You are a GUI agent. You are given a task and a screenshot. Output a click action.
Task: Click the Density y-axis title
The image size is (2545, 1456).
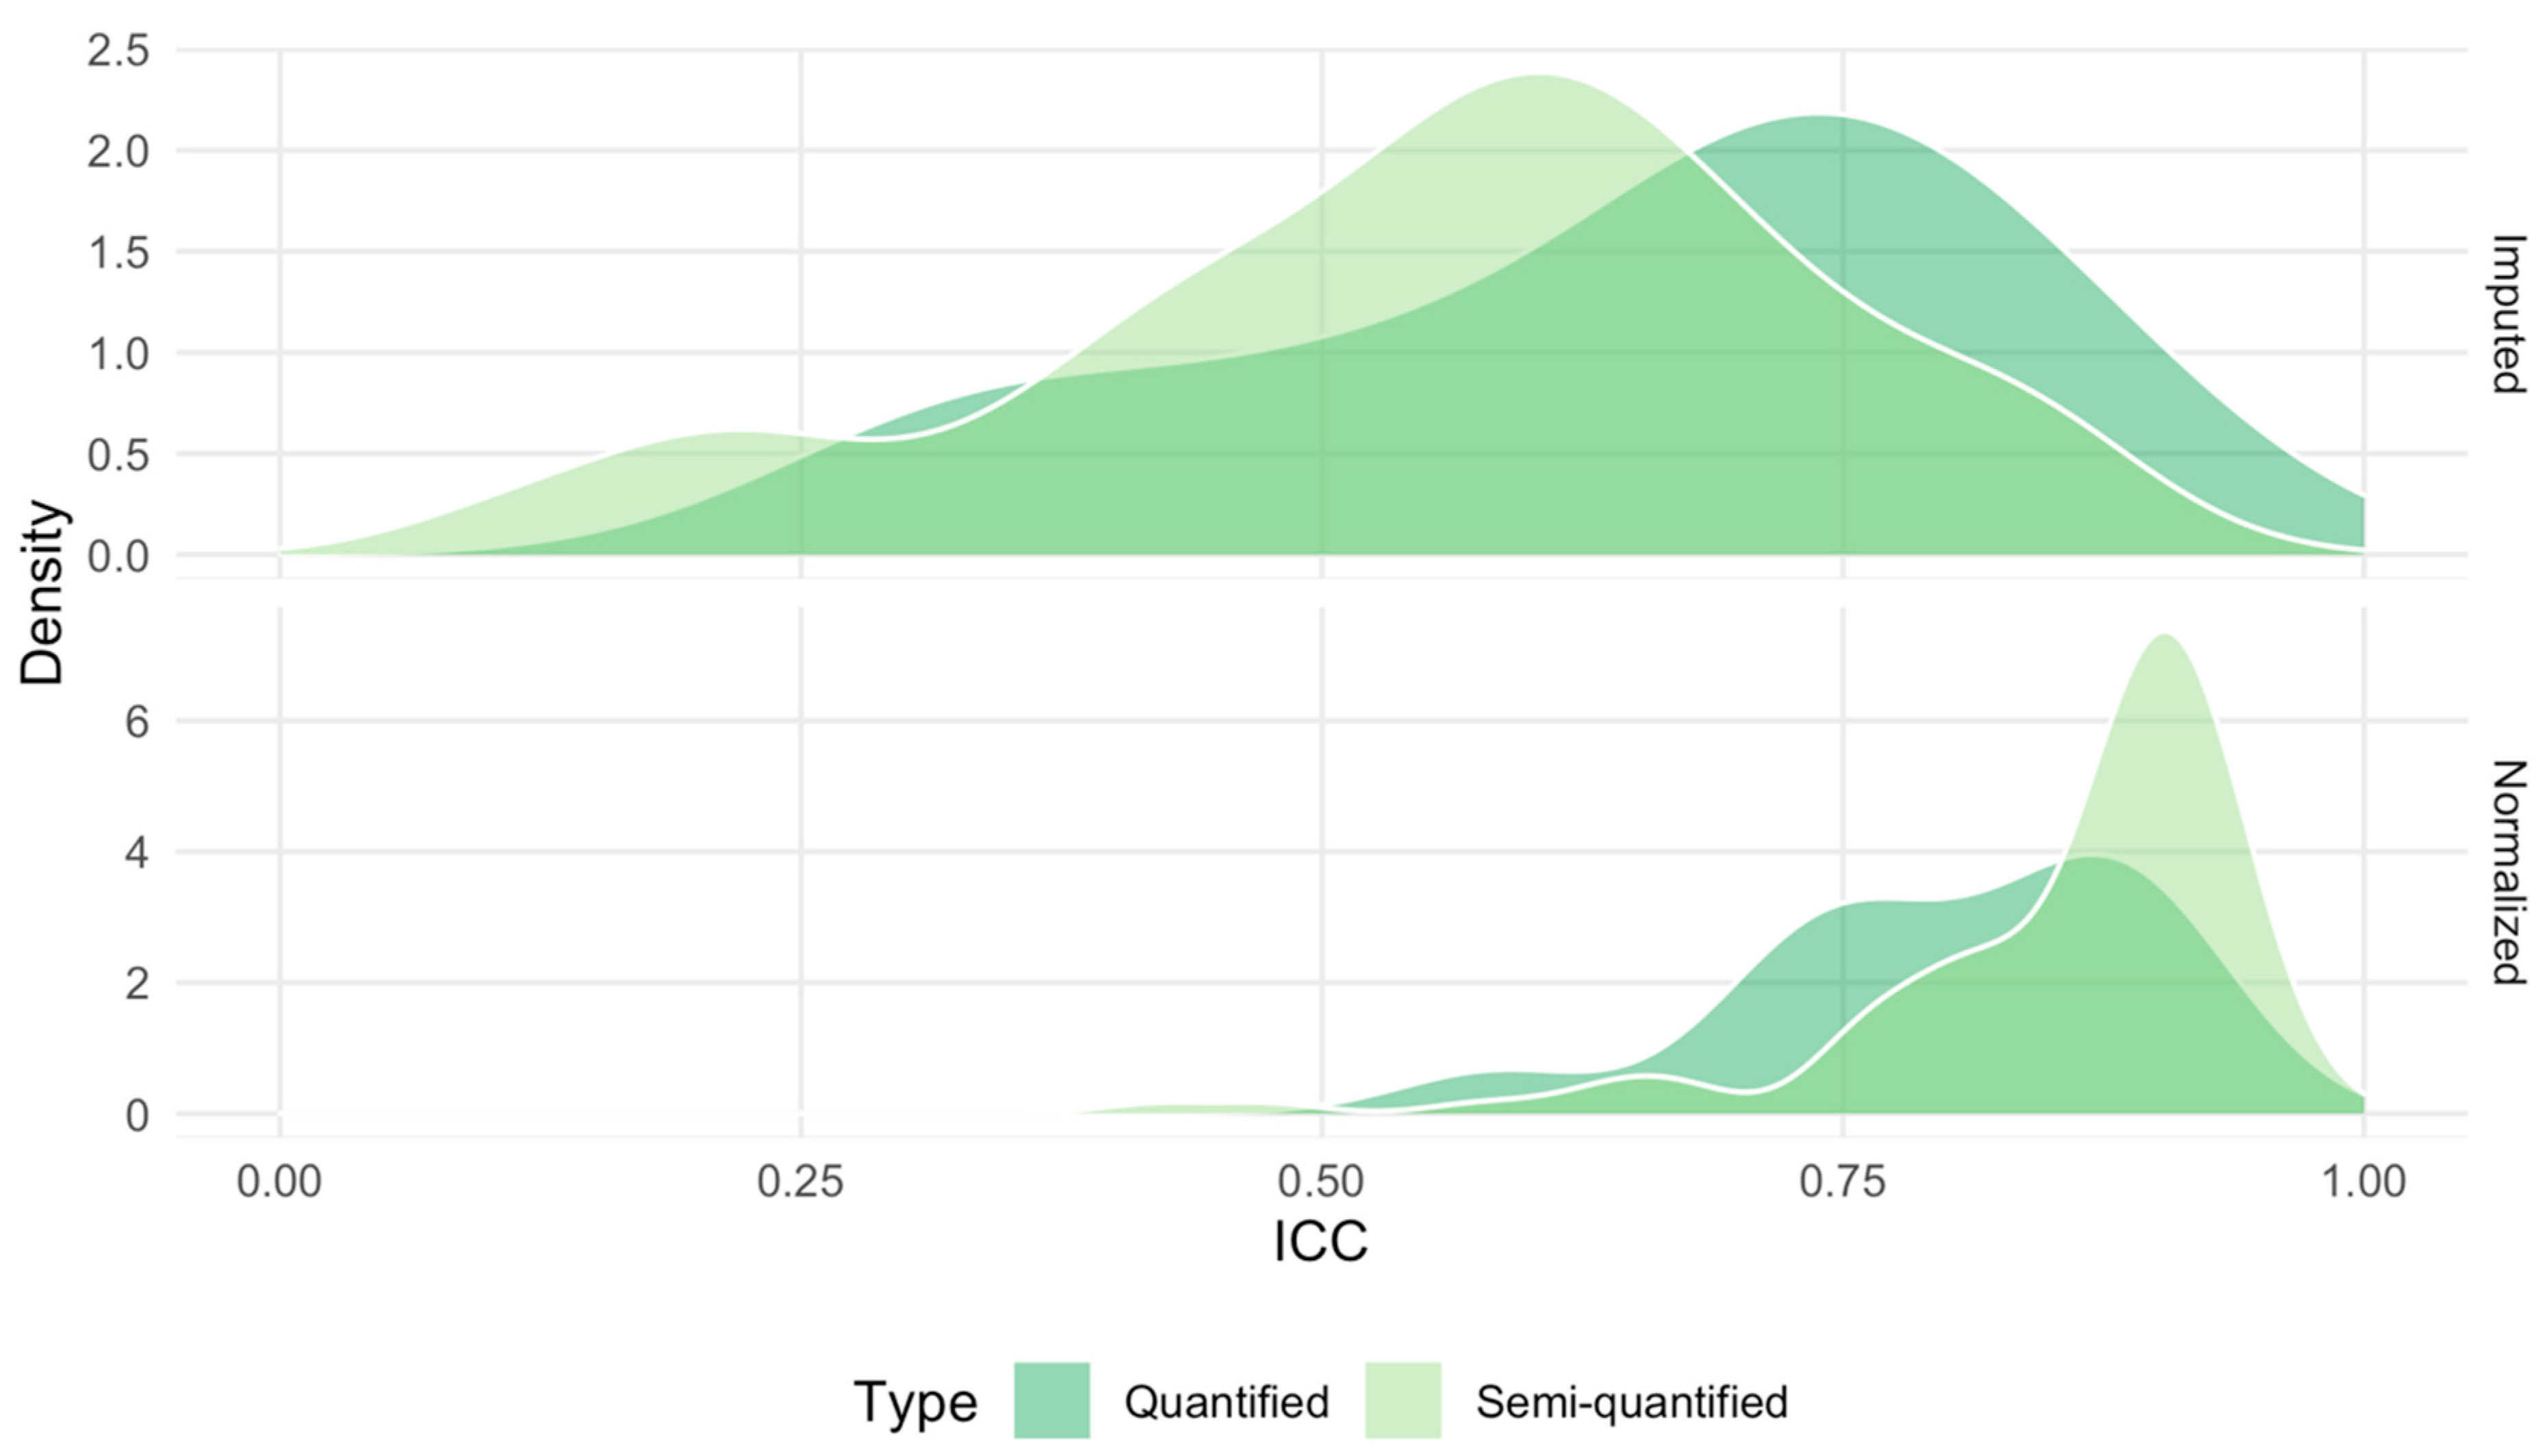pos(42,592)
